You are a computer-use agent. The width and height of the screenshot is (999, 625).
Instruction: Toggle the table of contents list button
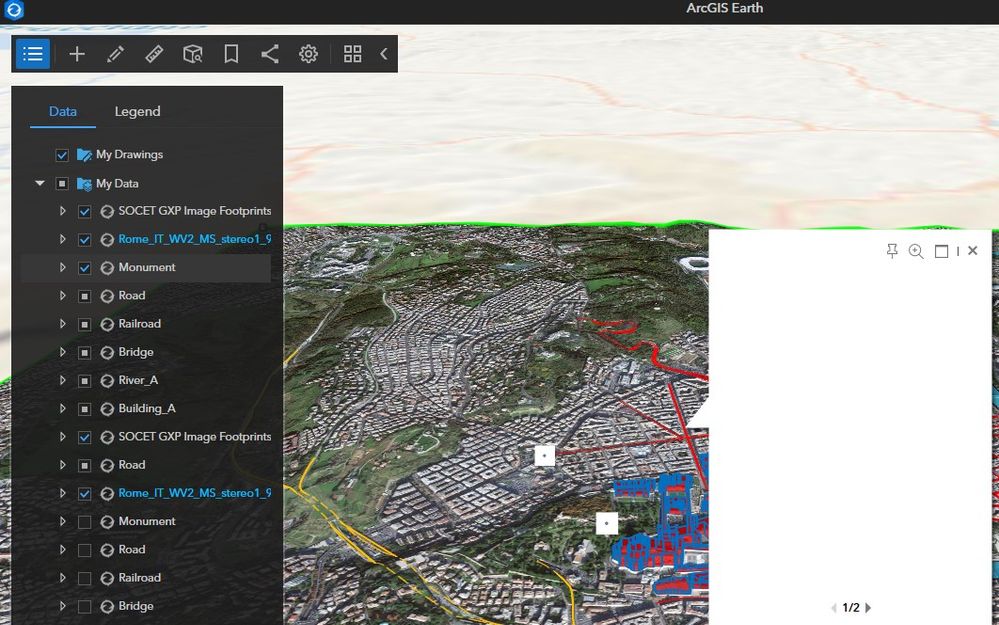pos(33,54)
